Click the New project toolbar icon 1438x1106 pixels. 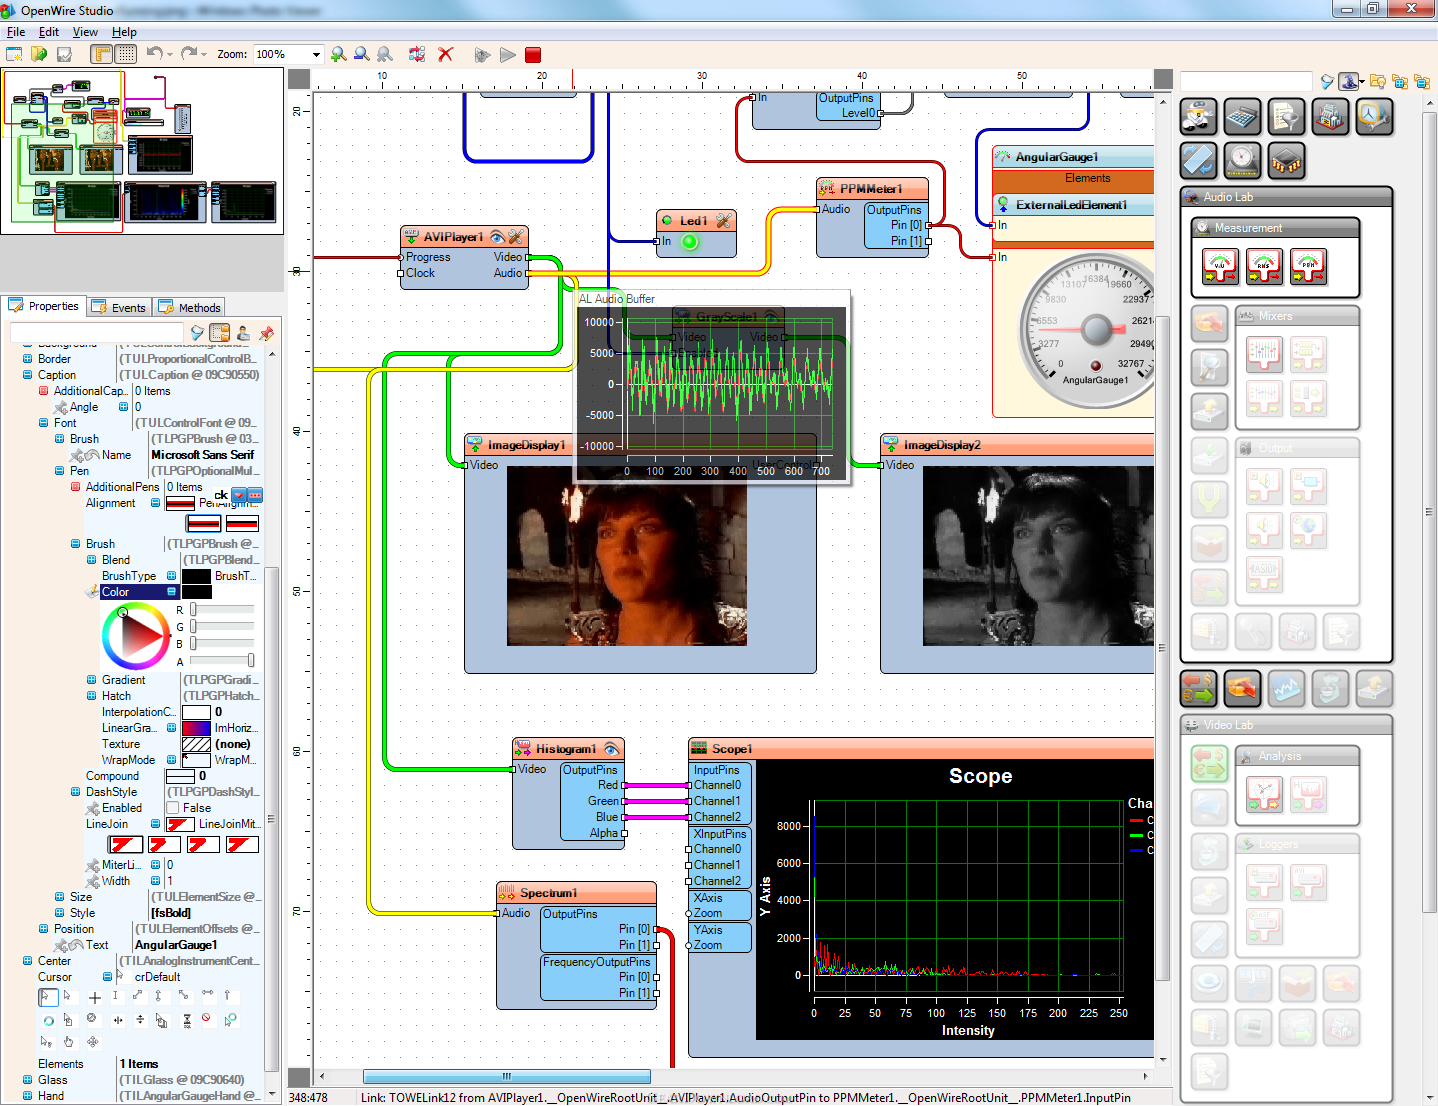(x=14, y=54)
